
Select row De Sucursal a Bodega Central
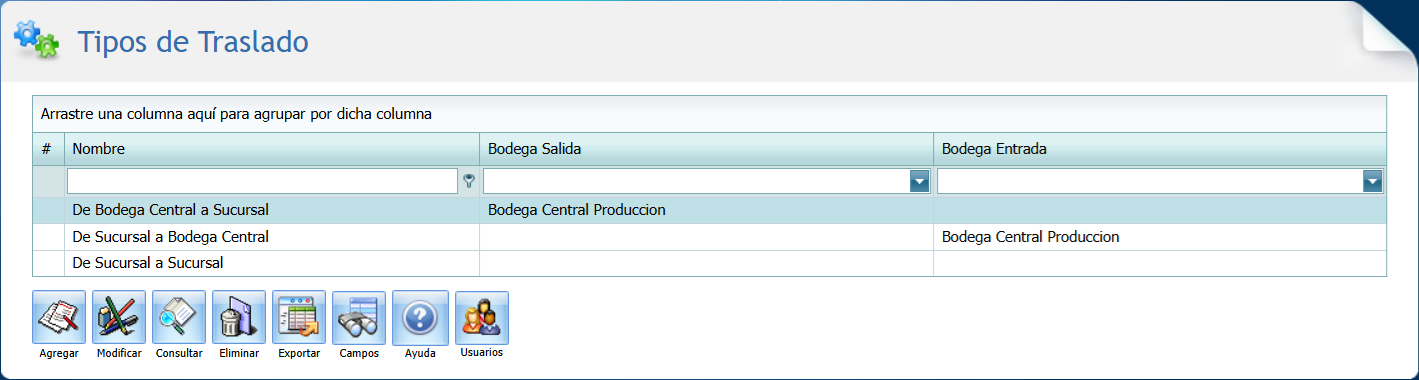710,237
